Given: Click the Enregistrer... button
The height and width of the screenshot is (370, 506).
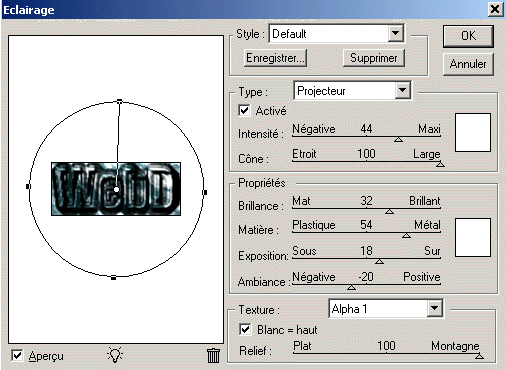Looking at the screenshot, I should click(275, 58).
